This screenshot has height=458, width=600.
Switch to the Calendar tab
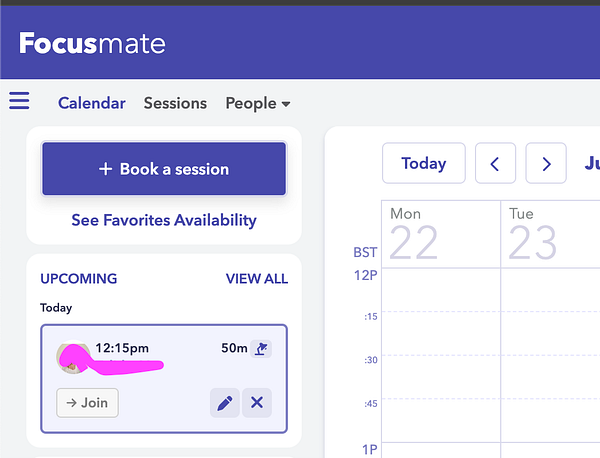92,103
